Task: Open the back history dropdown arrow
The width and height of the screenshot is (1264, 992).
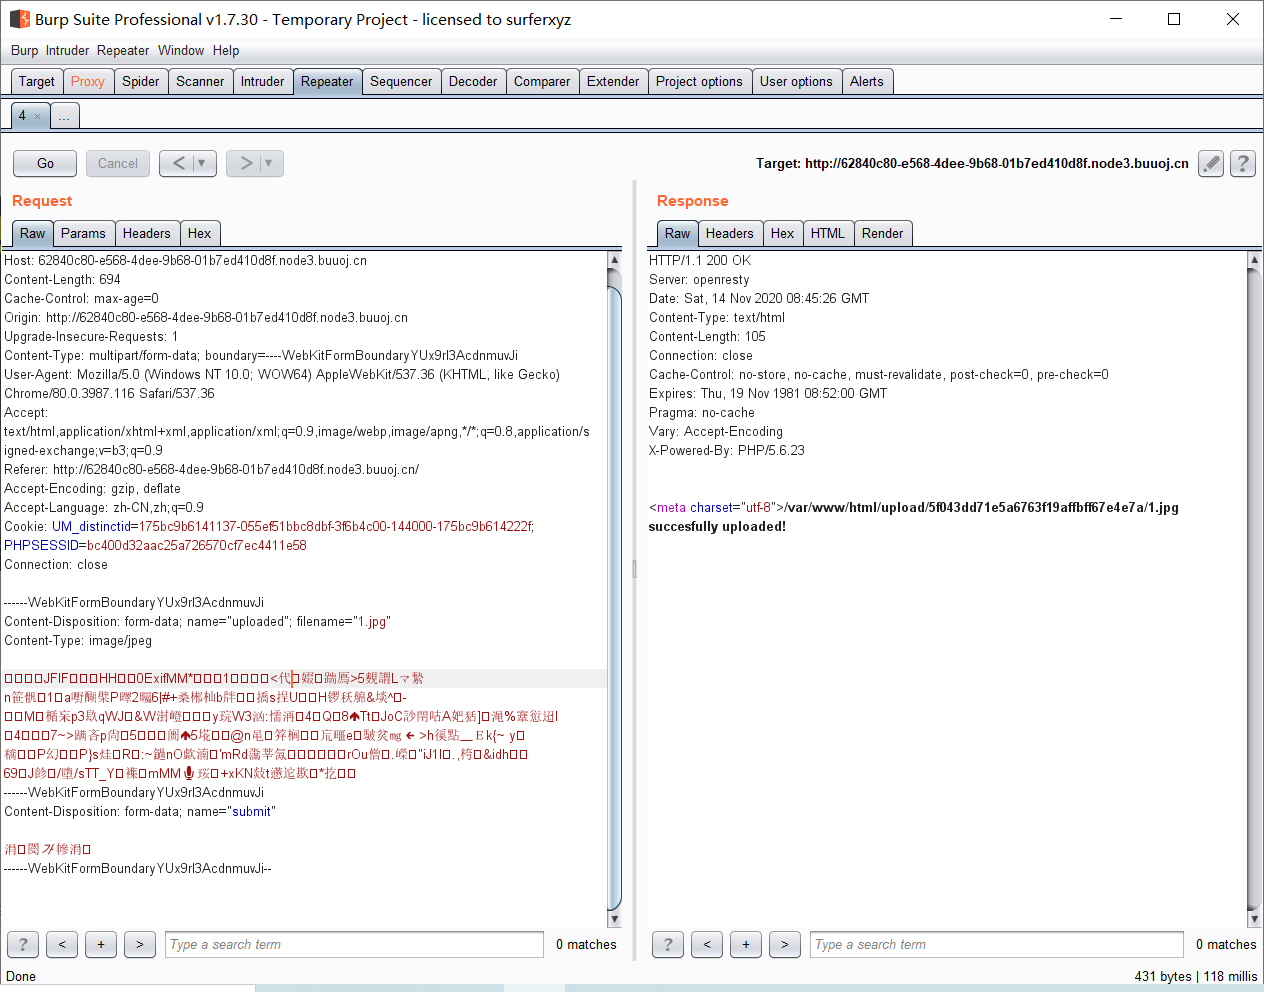Action: [x=203, y=163]
